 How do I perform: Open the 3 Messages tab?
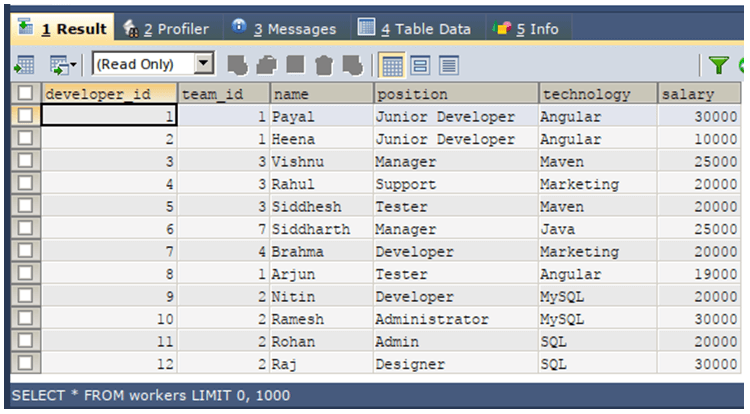pos(284,29)
